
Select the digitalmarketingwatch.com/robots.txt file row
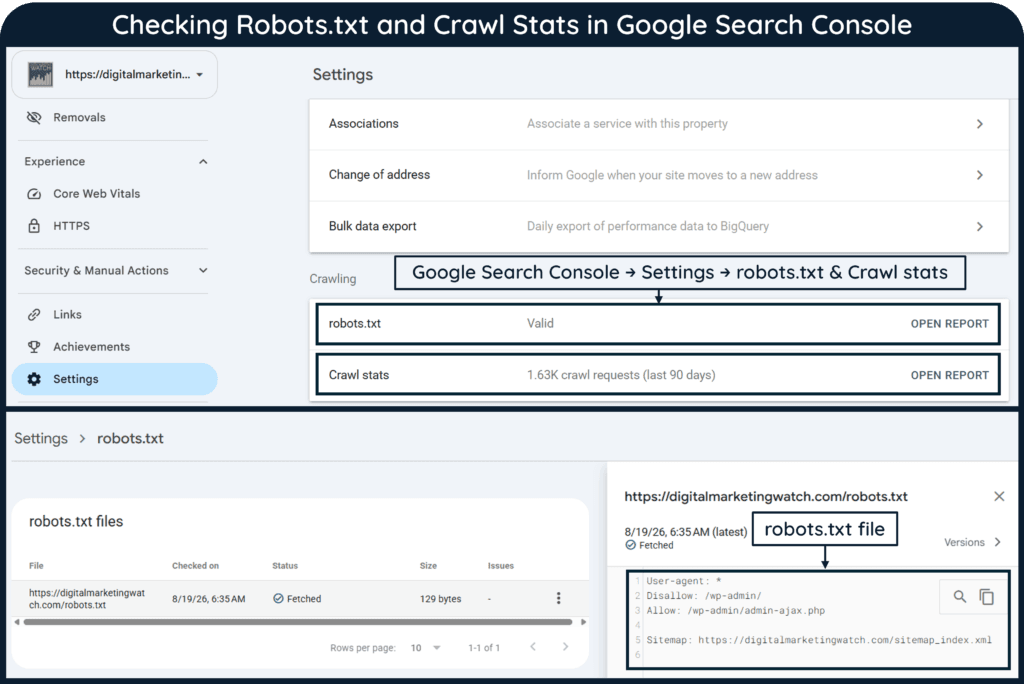300,598
